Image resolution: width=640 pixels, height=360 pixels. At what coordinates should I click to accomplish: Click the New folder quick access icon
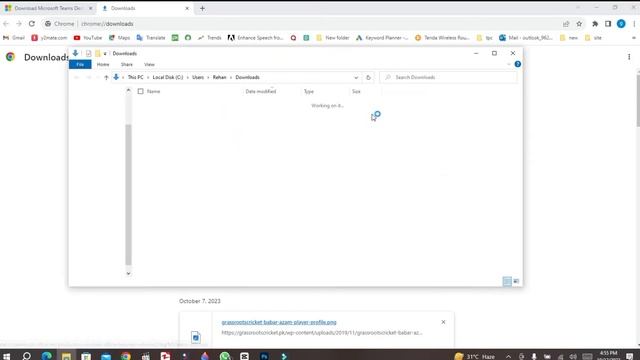point(98,53)
